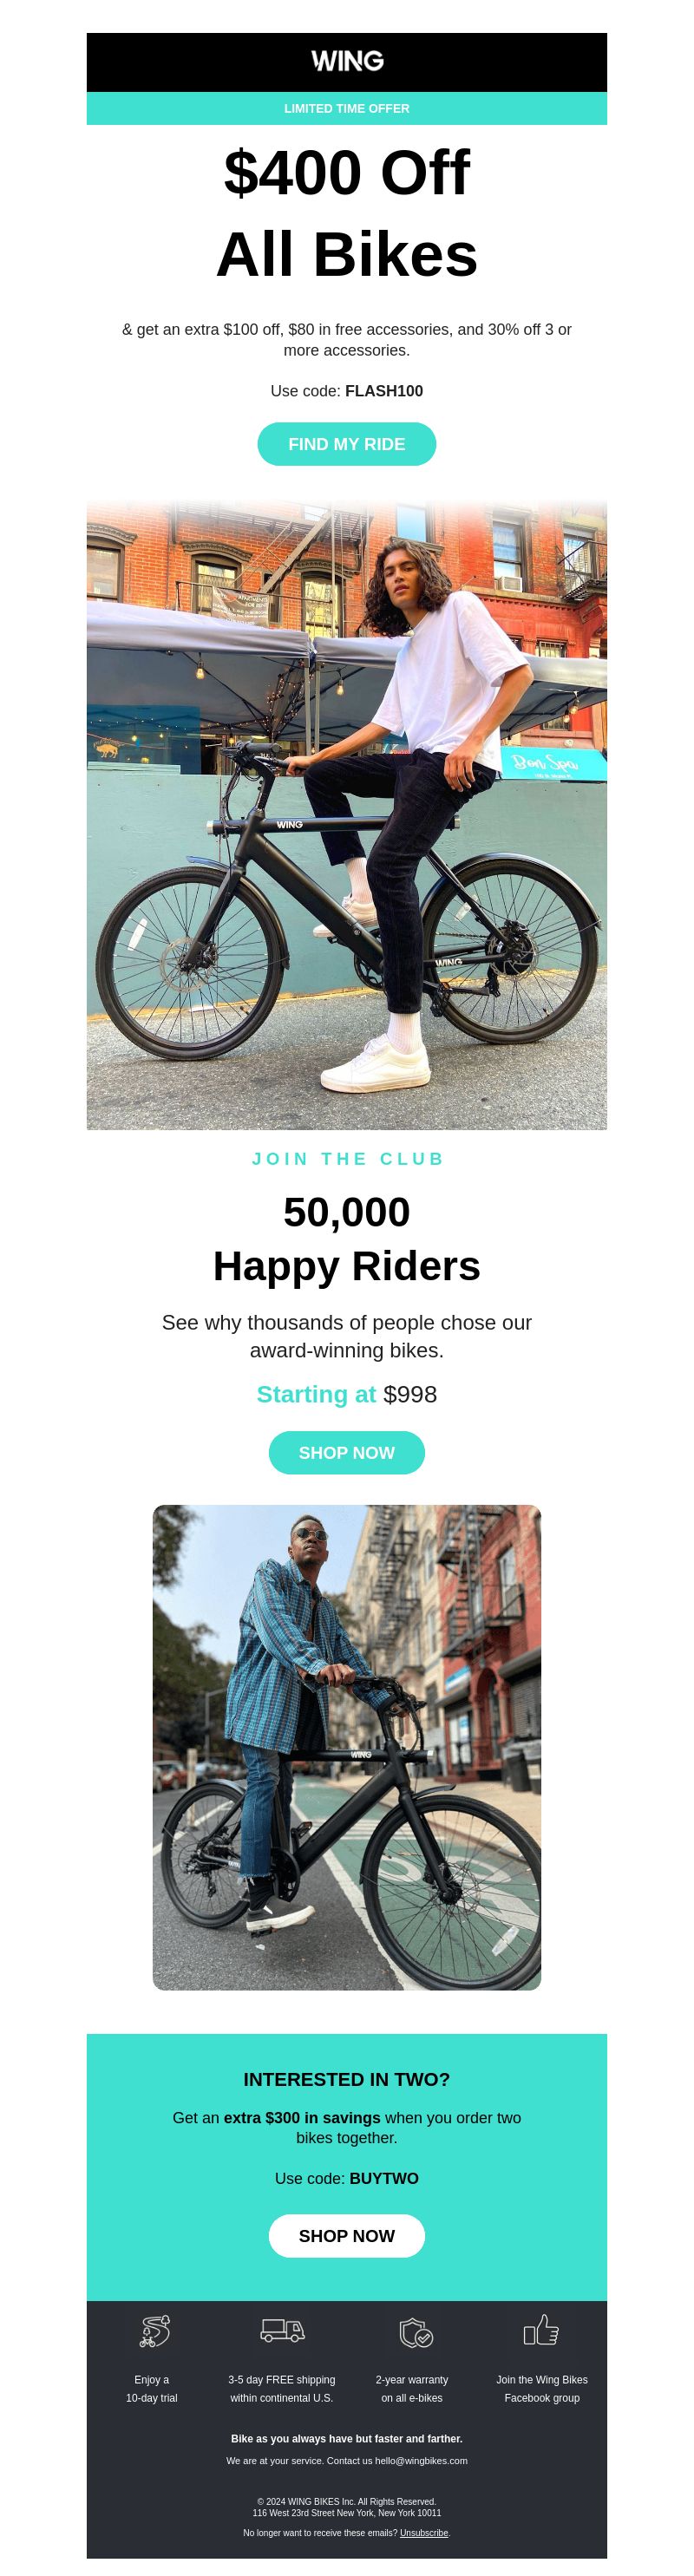
Task: Click the hello@wingbikes.com email address
Action: pos(421,2460)
